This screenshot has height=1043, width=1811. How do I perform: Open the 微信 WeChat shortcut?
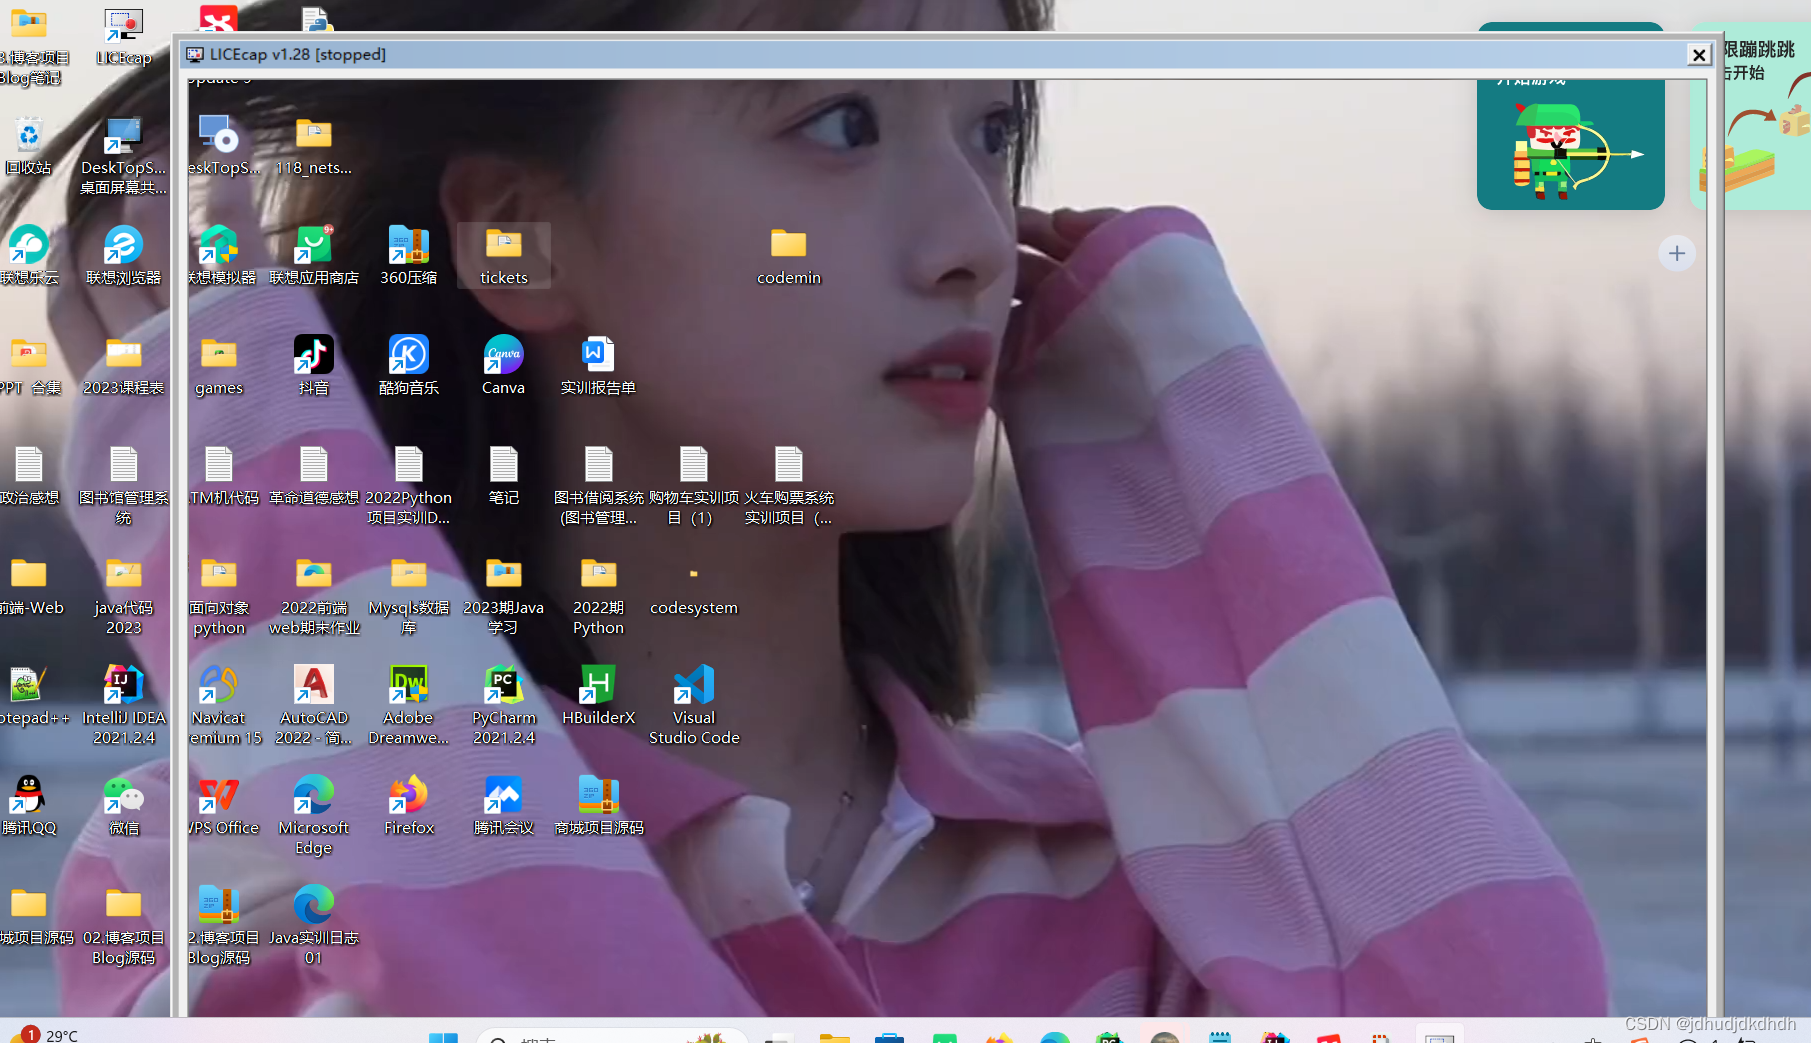(124, 806)
